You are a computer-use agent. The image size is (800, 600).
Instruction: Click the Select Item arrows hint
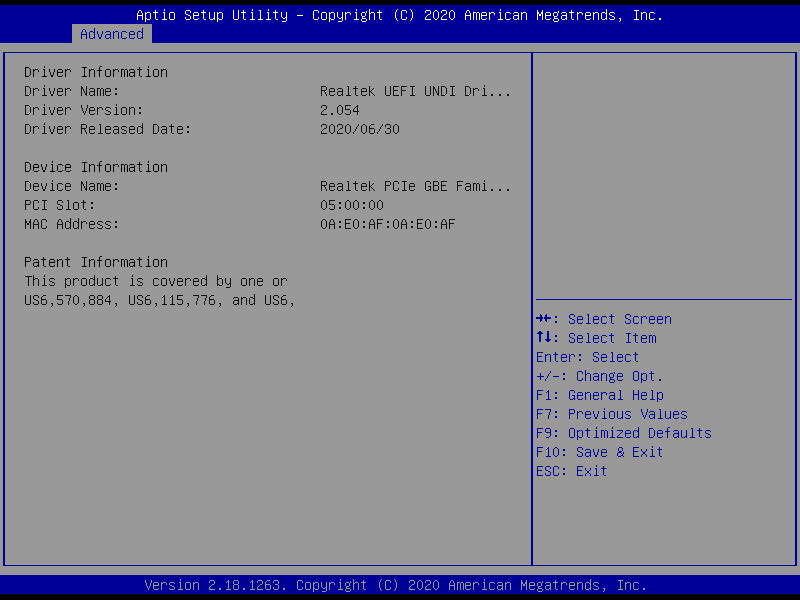pos(596,338)
